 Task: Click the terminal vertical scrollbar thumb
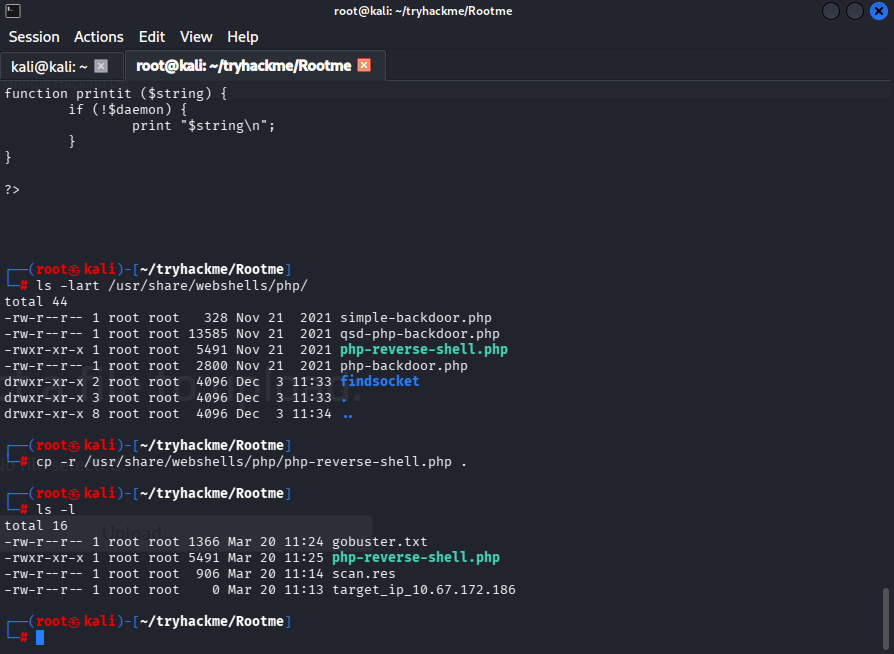tap(885, 618)
